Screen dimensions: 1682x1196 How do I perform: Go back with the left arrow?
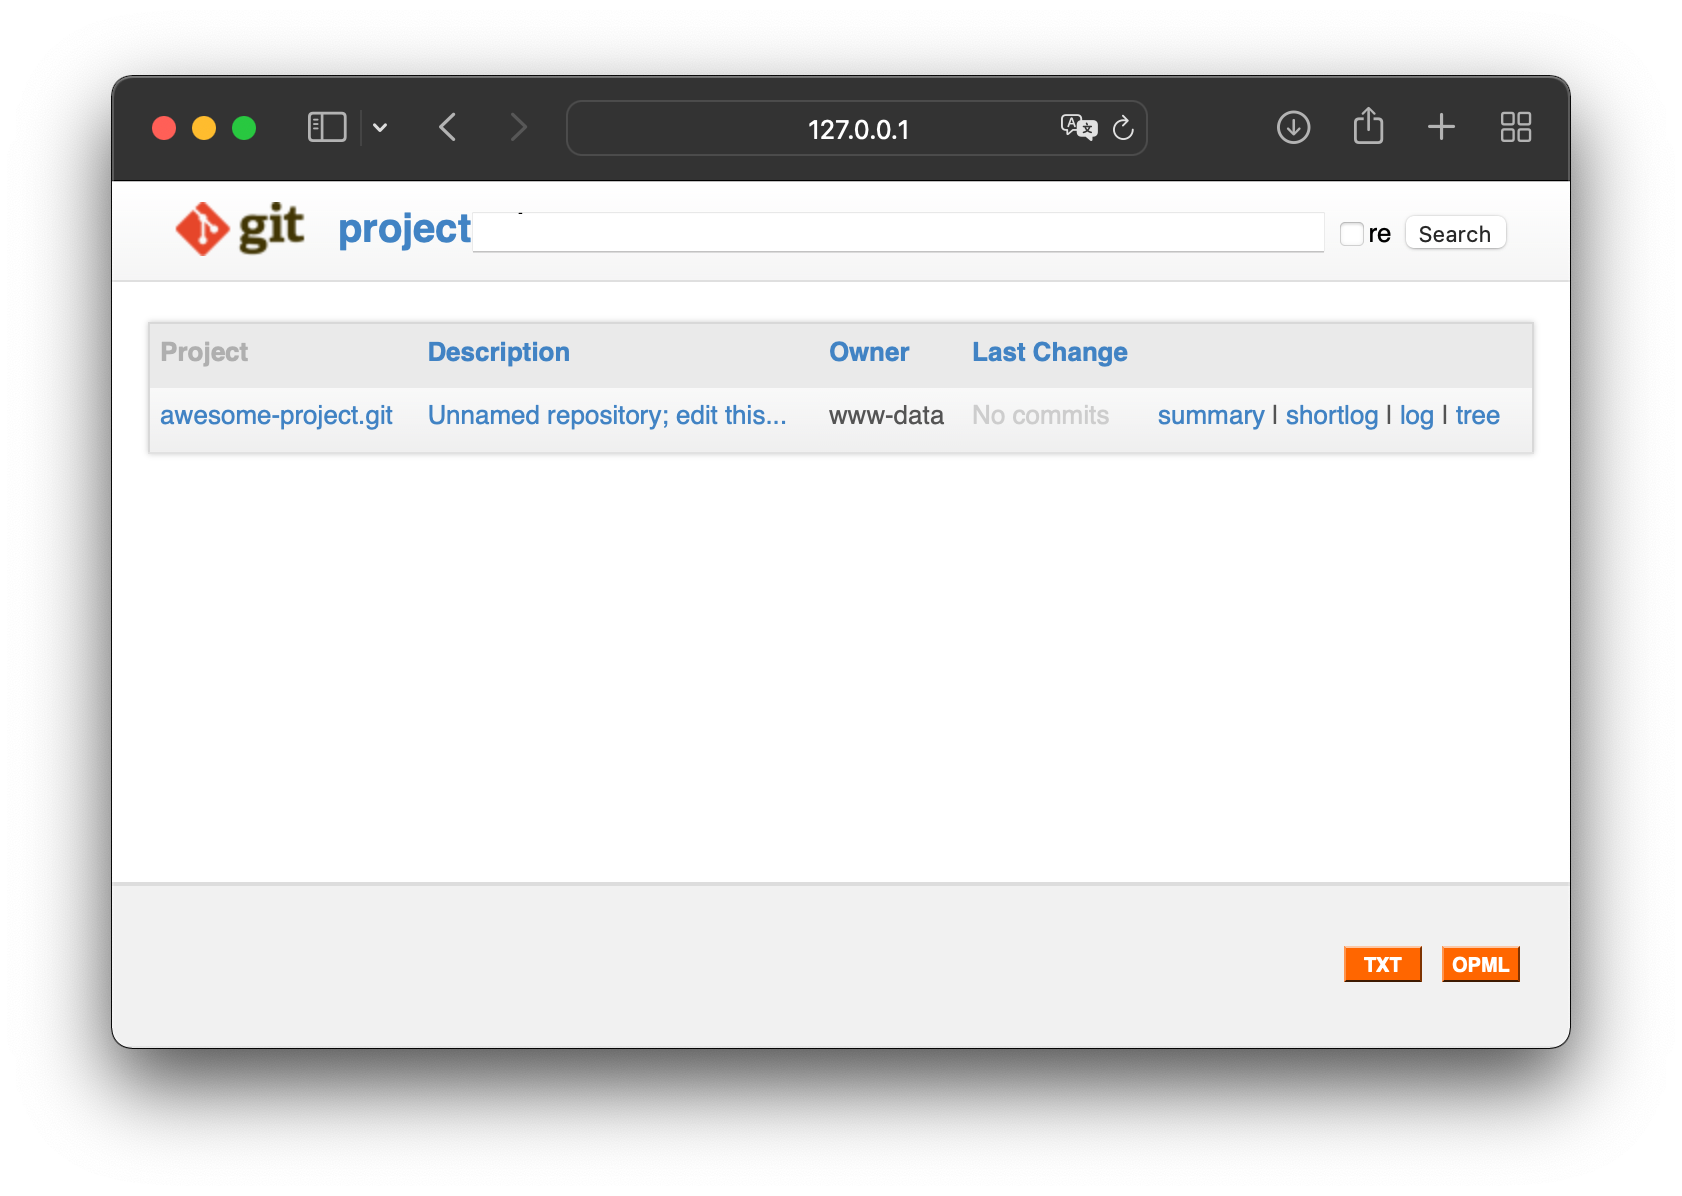448,127
